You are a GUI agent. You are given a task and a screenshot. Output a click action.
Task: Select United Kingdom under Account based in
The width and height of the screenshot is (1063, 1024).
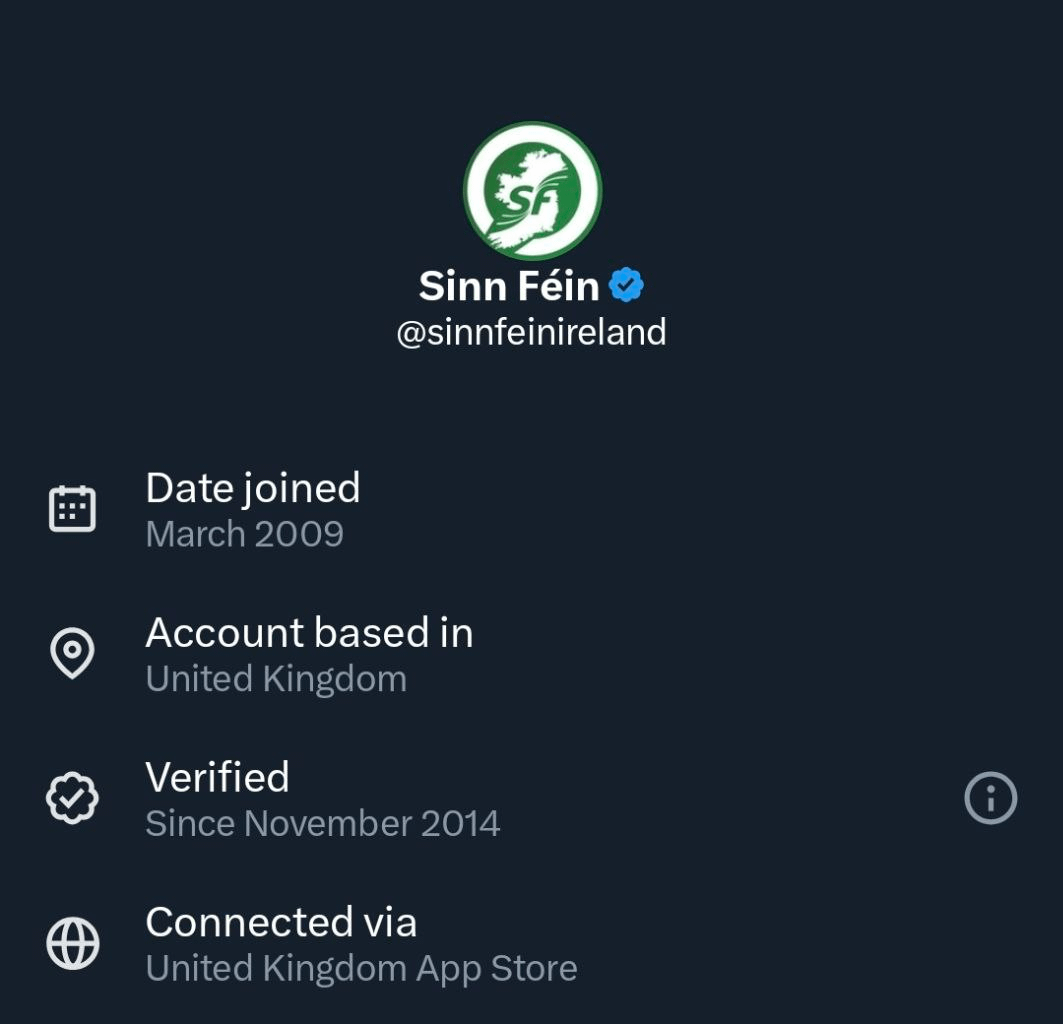click(x=276, y=679)
